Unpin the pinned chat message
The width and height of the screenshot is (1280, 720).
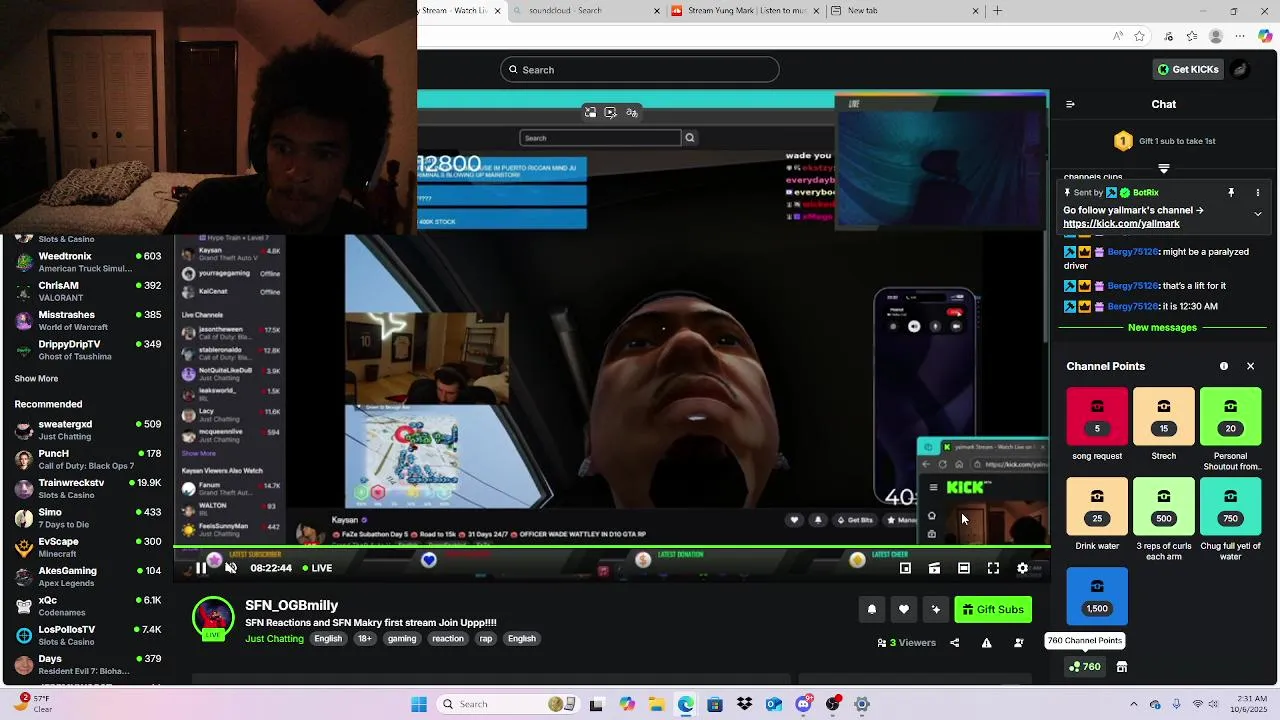[1231, 192]
